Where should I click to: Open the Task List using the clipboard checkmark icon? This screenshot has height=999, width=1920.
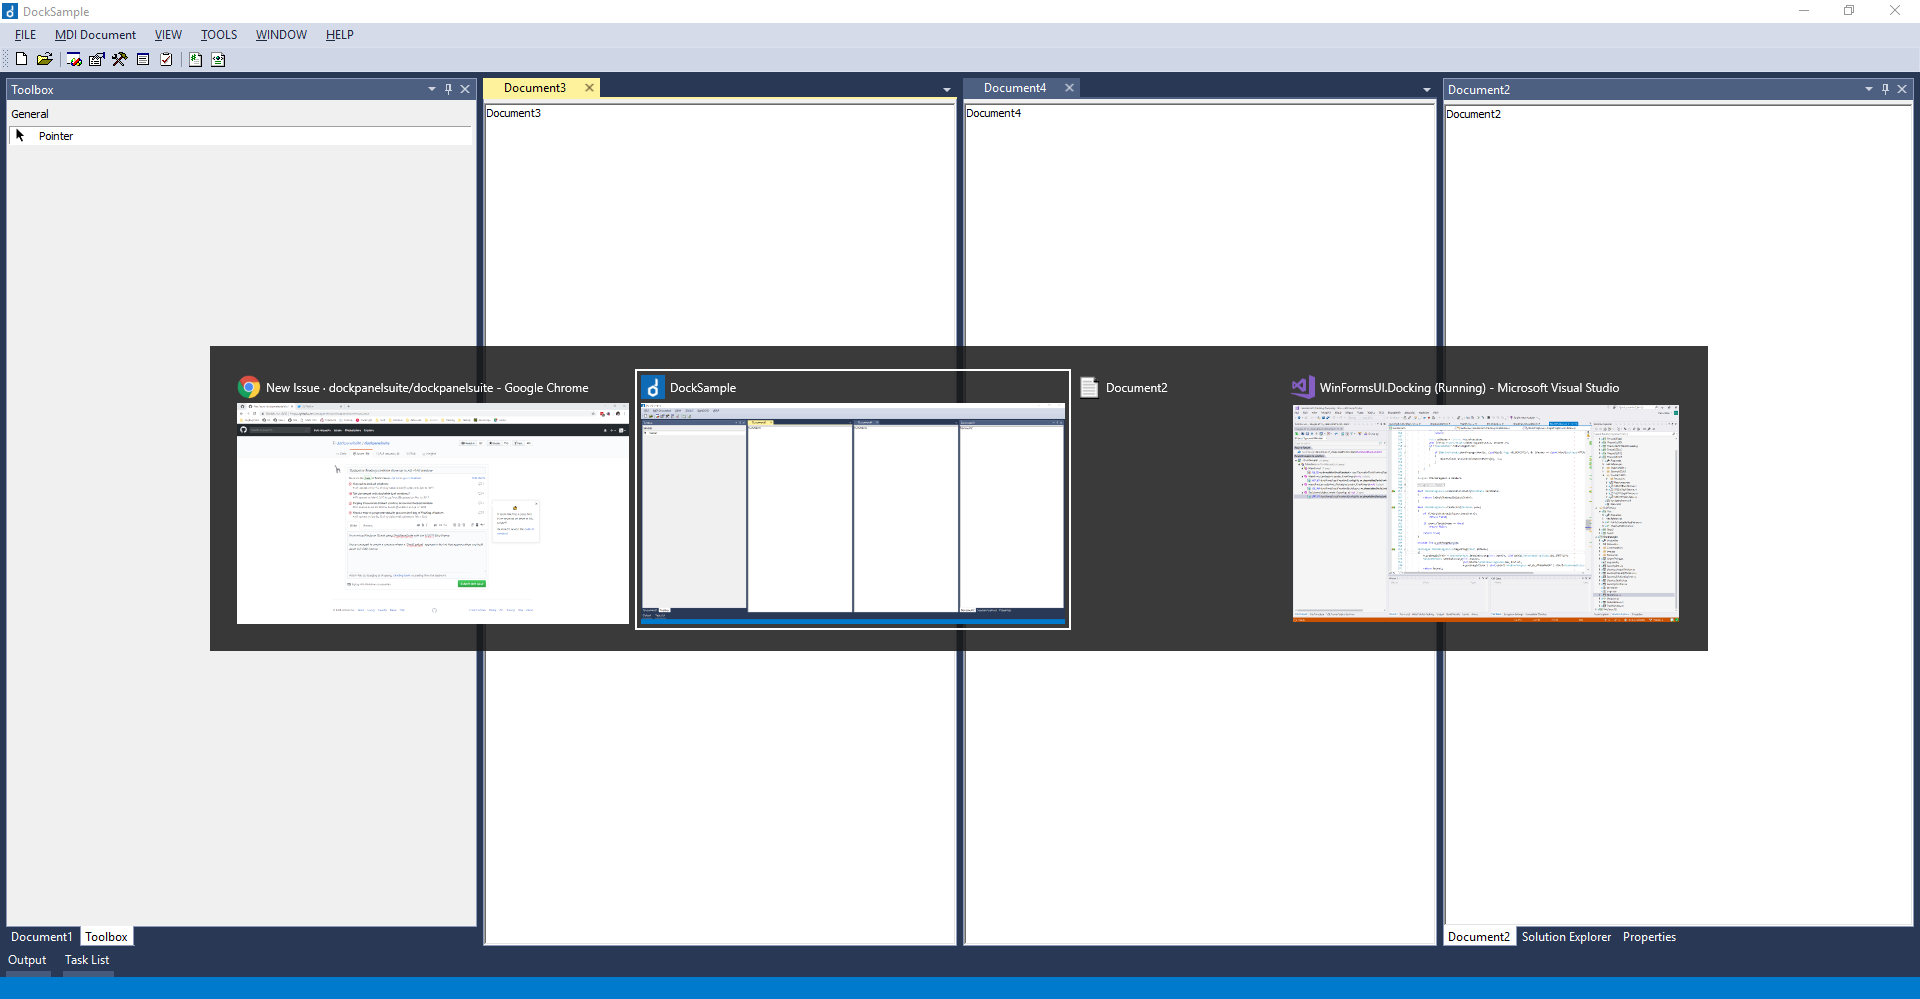(x=166, y=59)
